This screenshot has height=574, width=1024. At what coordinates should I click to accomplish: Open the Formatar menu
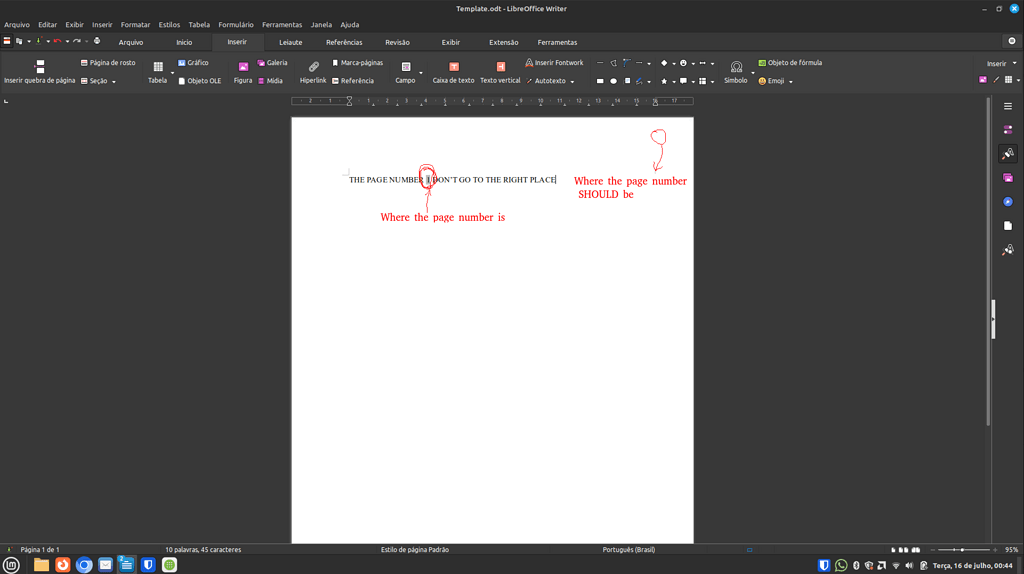(135, 25)
